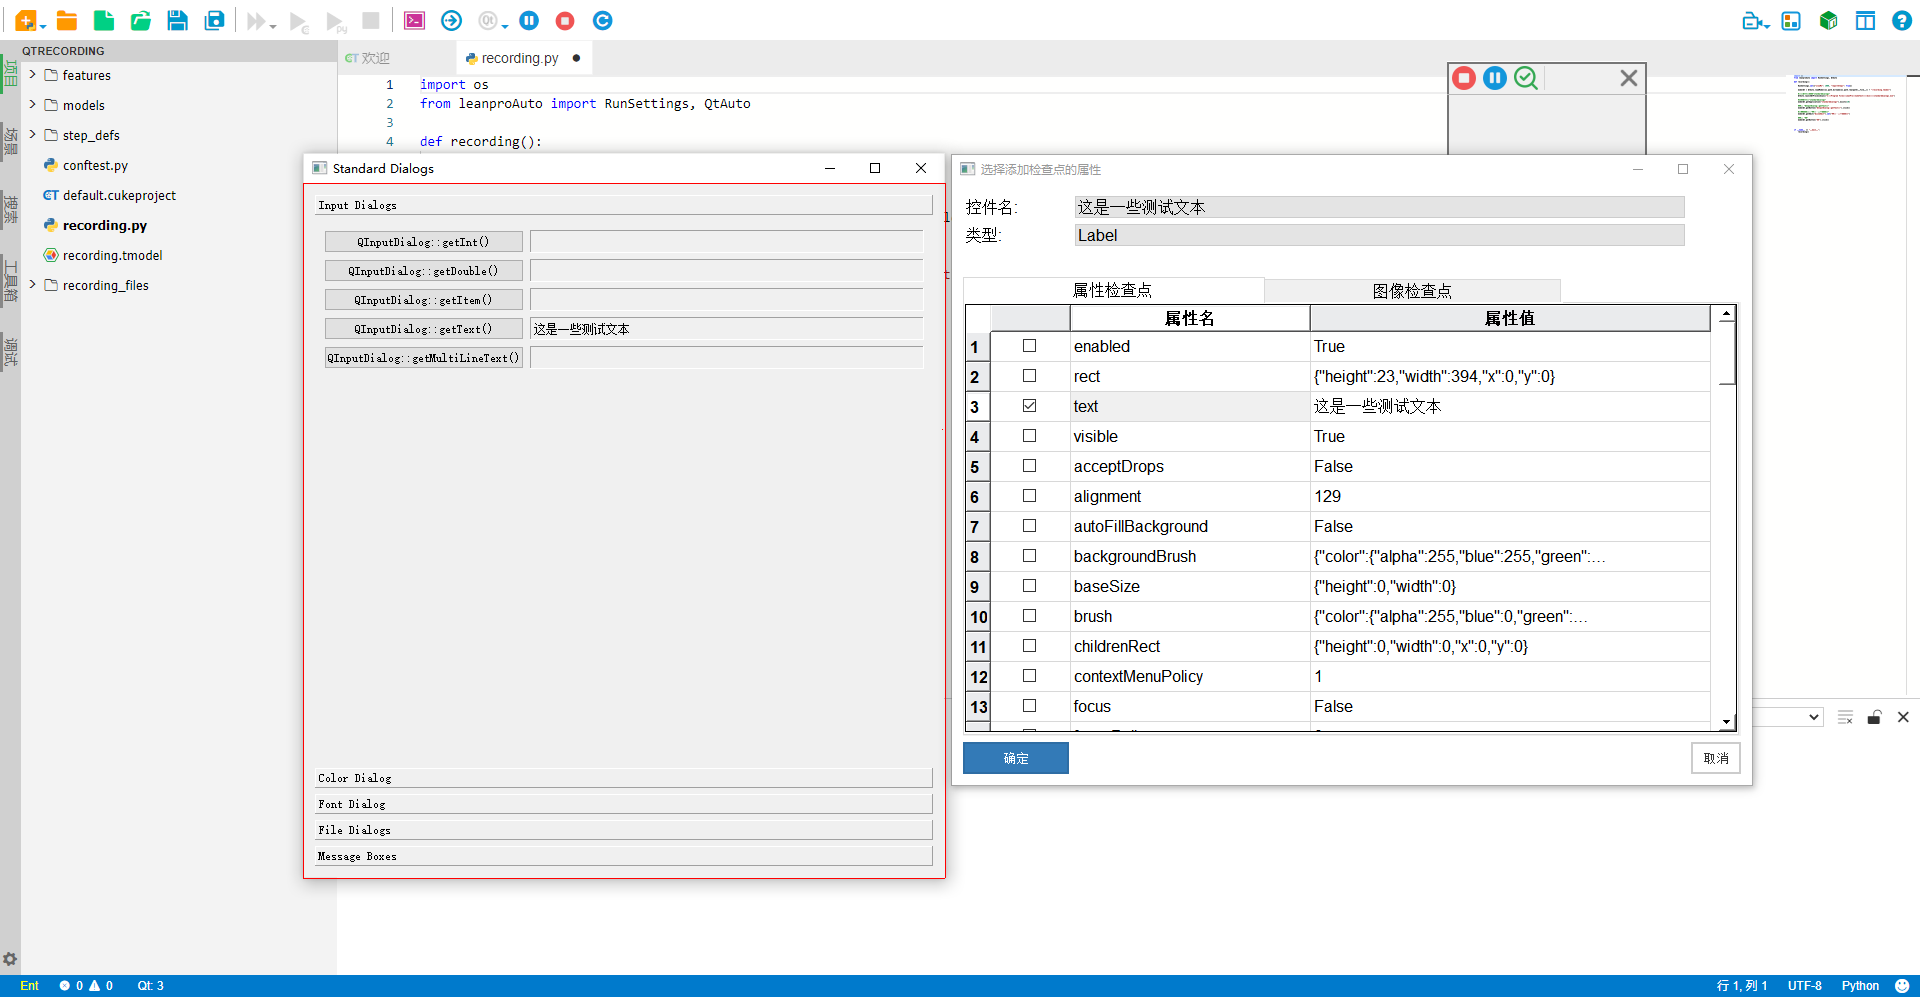Viewport: 1920px width, 997px height.
Task: Open the Qt recording dropdown arrow
Action: point(505,26)
